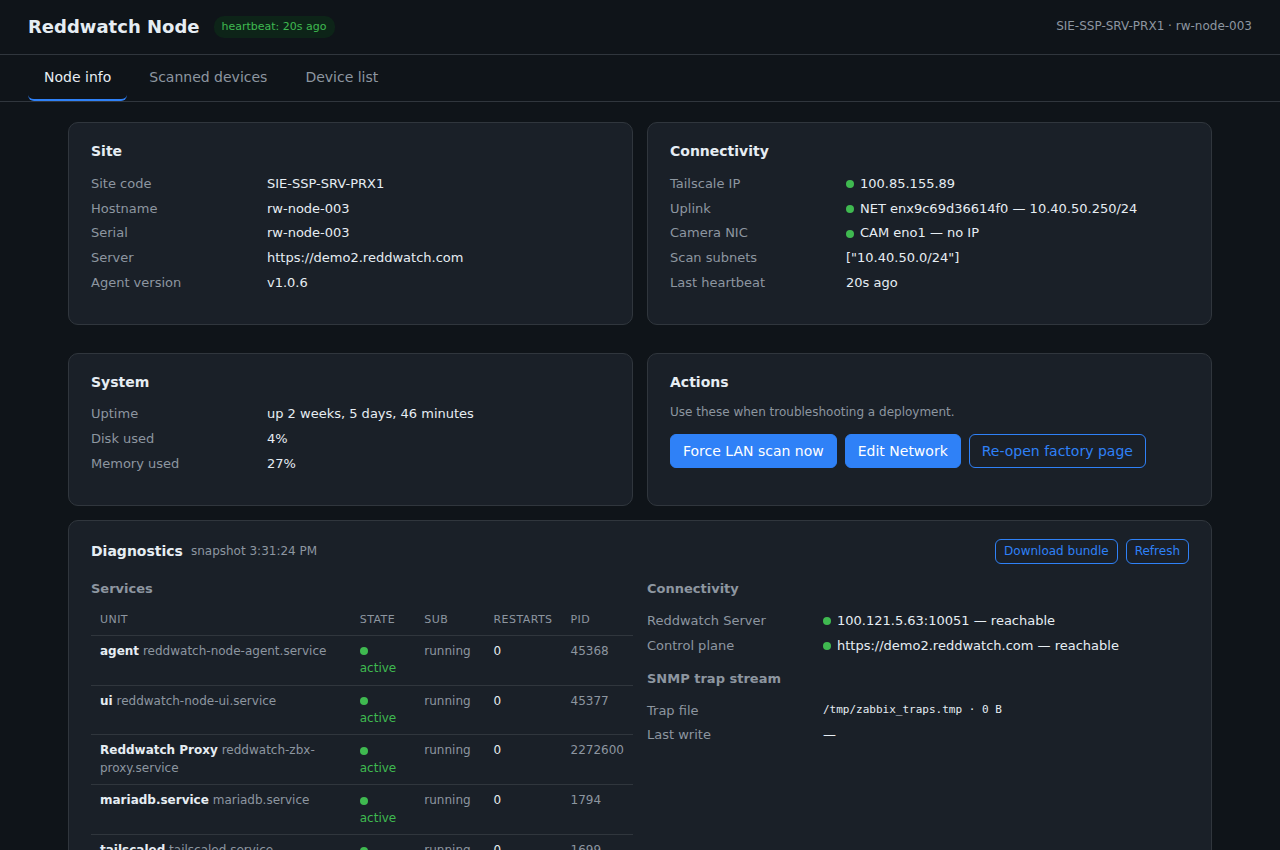
Task: Refresh the diagnostics snapshot
Action: 1157,551
